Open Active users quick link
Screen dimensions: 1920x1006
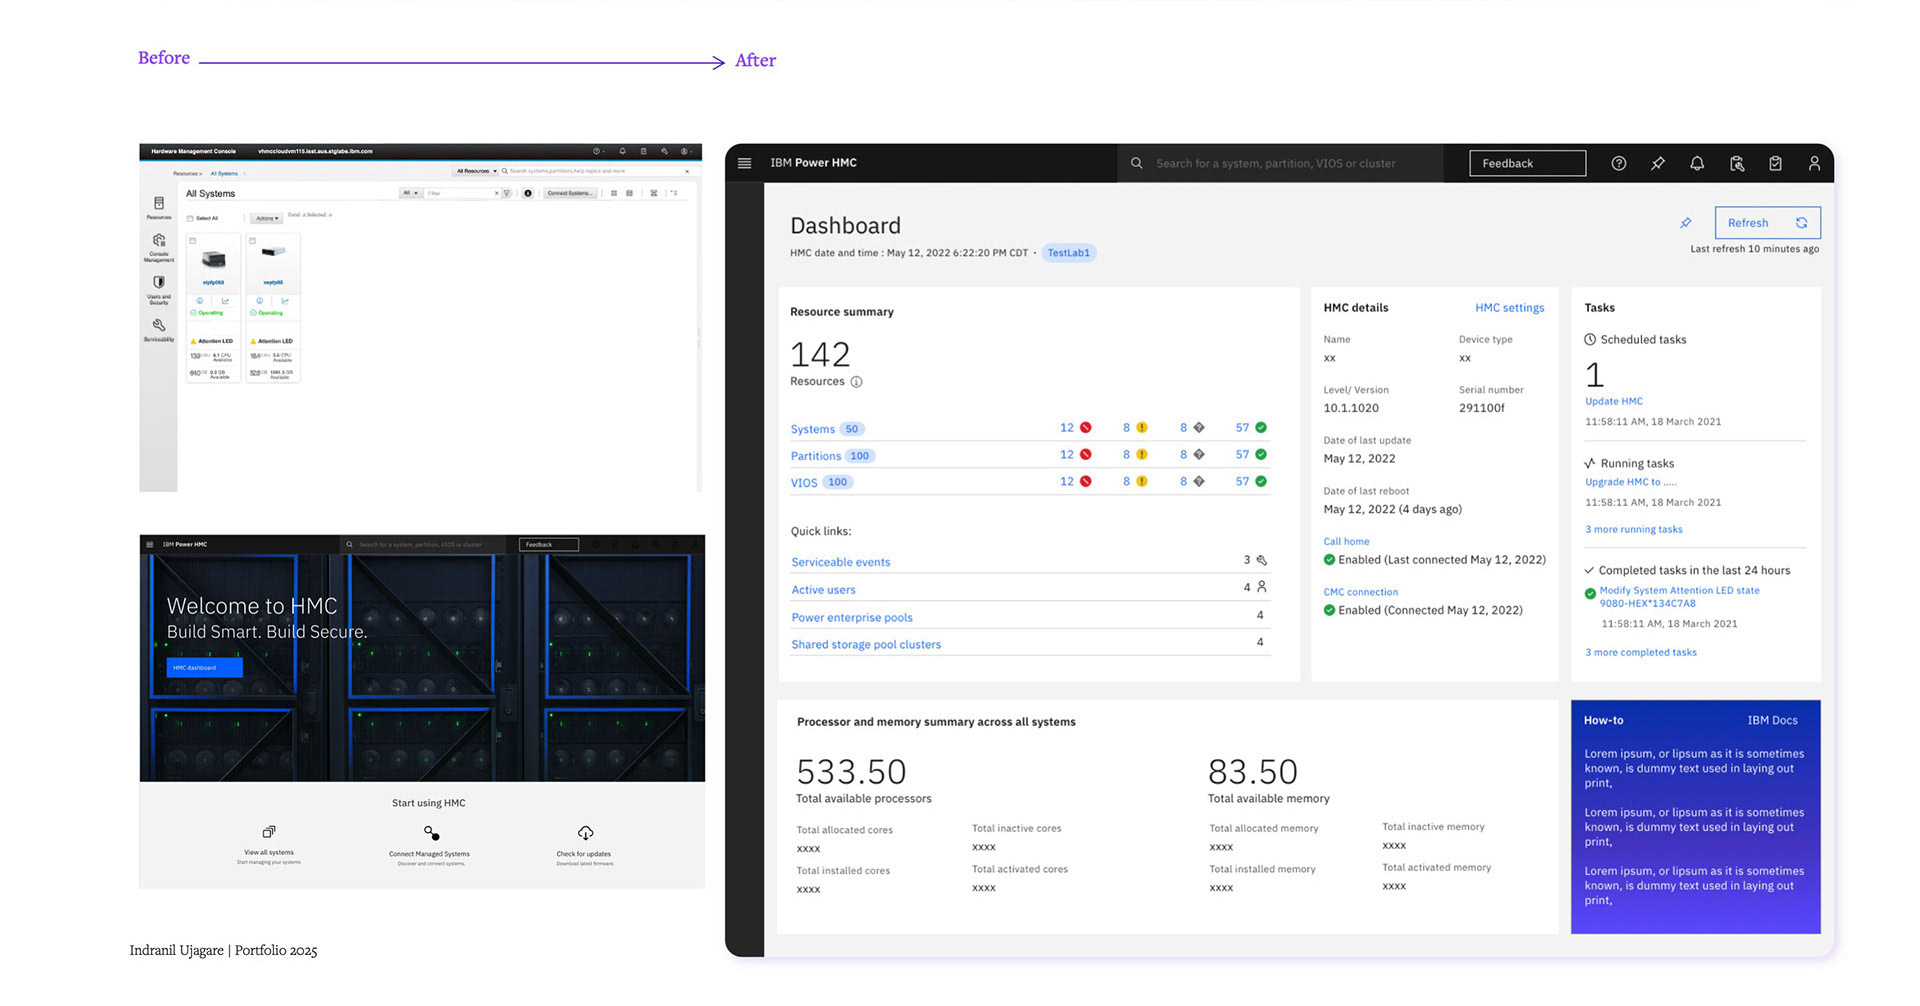point(823,590)
